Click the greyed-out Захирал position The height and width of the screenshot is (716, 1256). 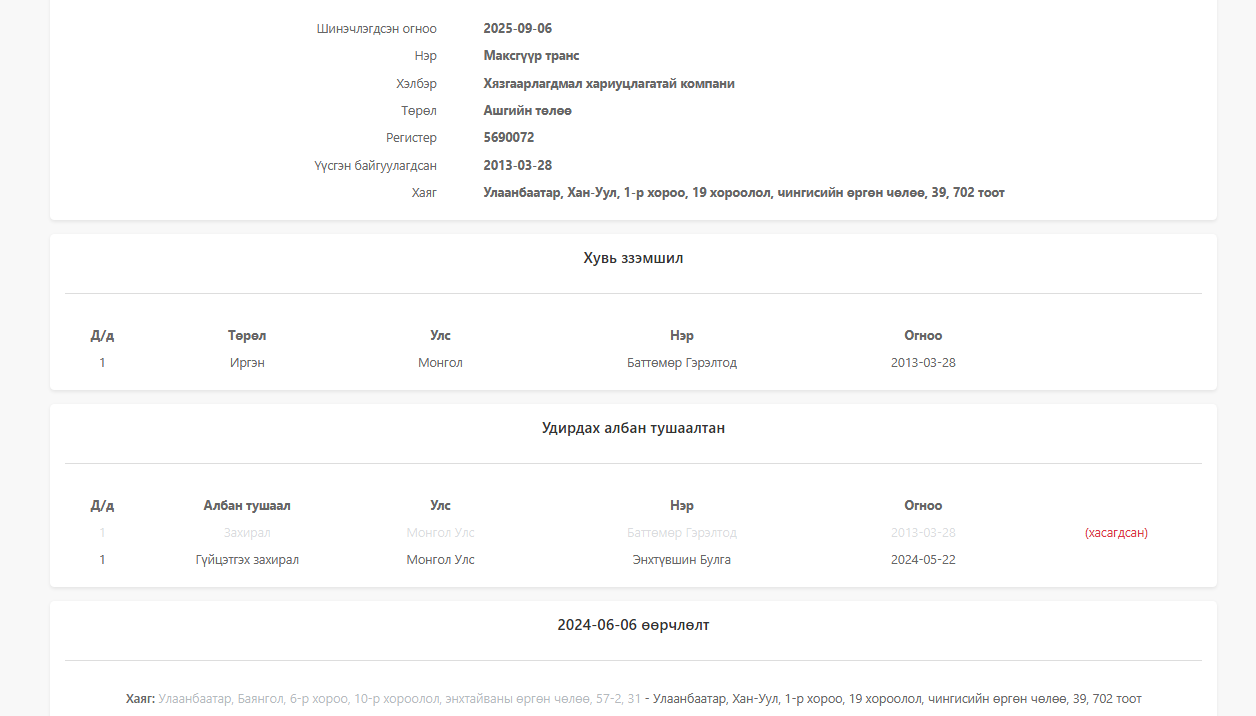click(247, 533)
